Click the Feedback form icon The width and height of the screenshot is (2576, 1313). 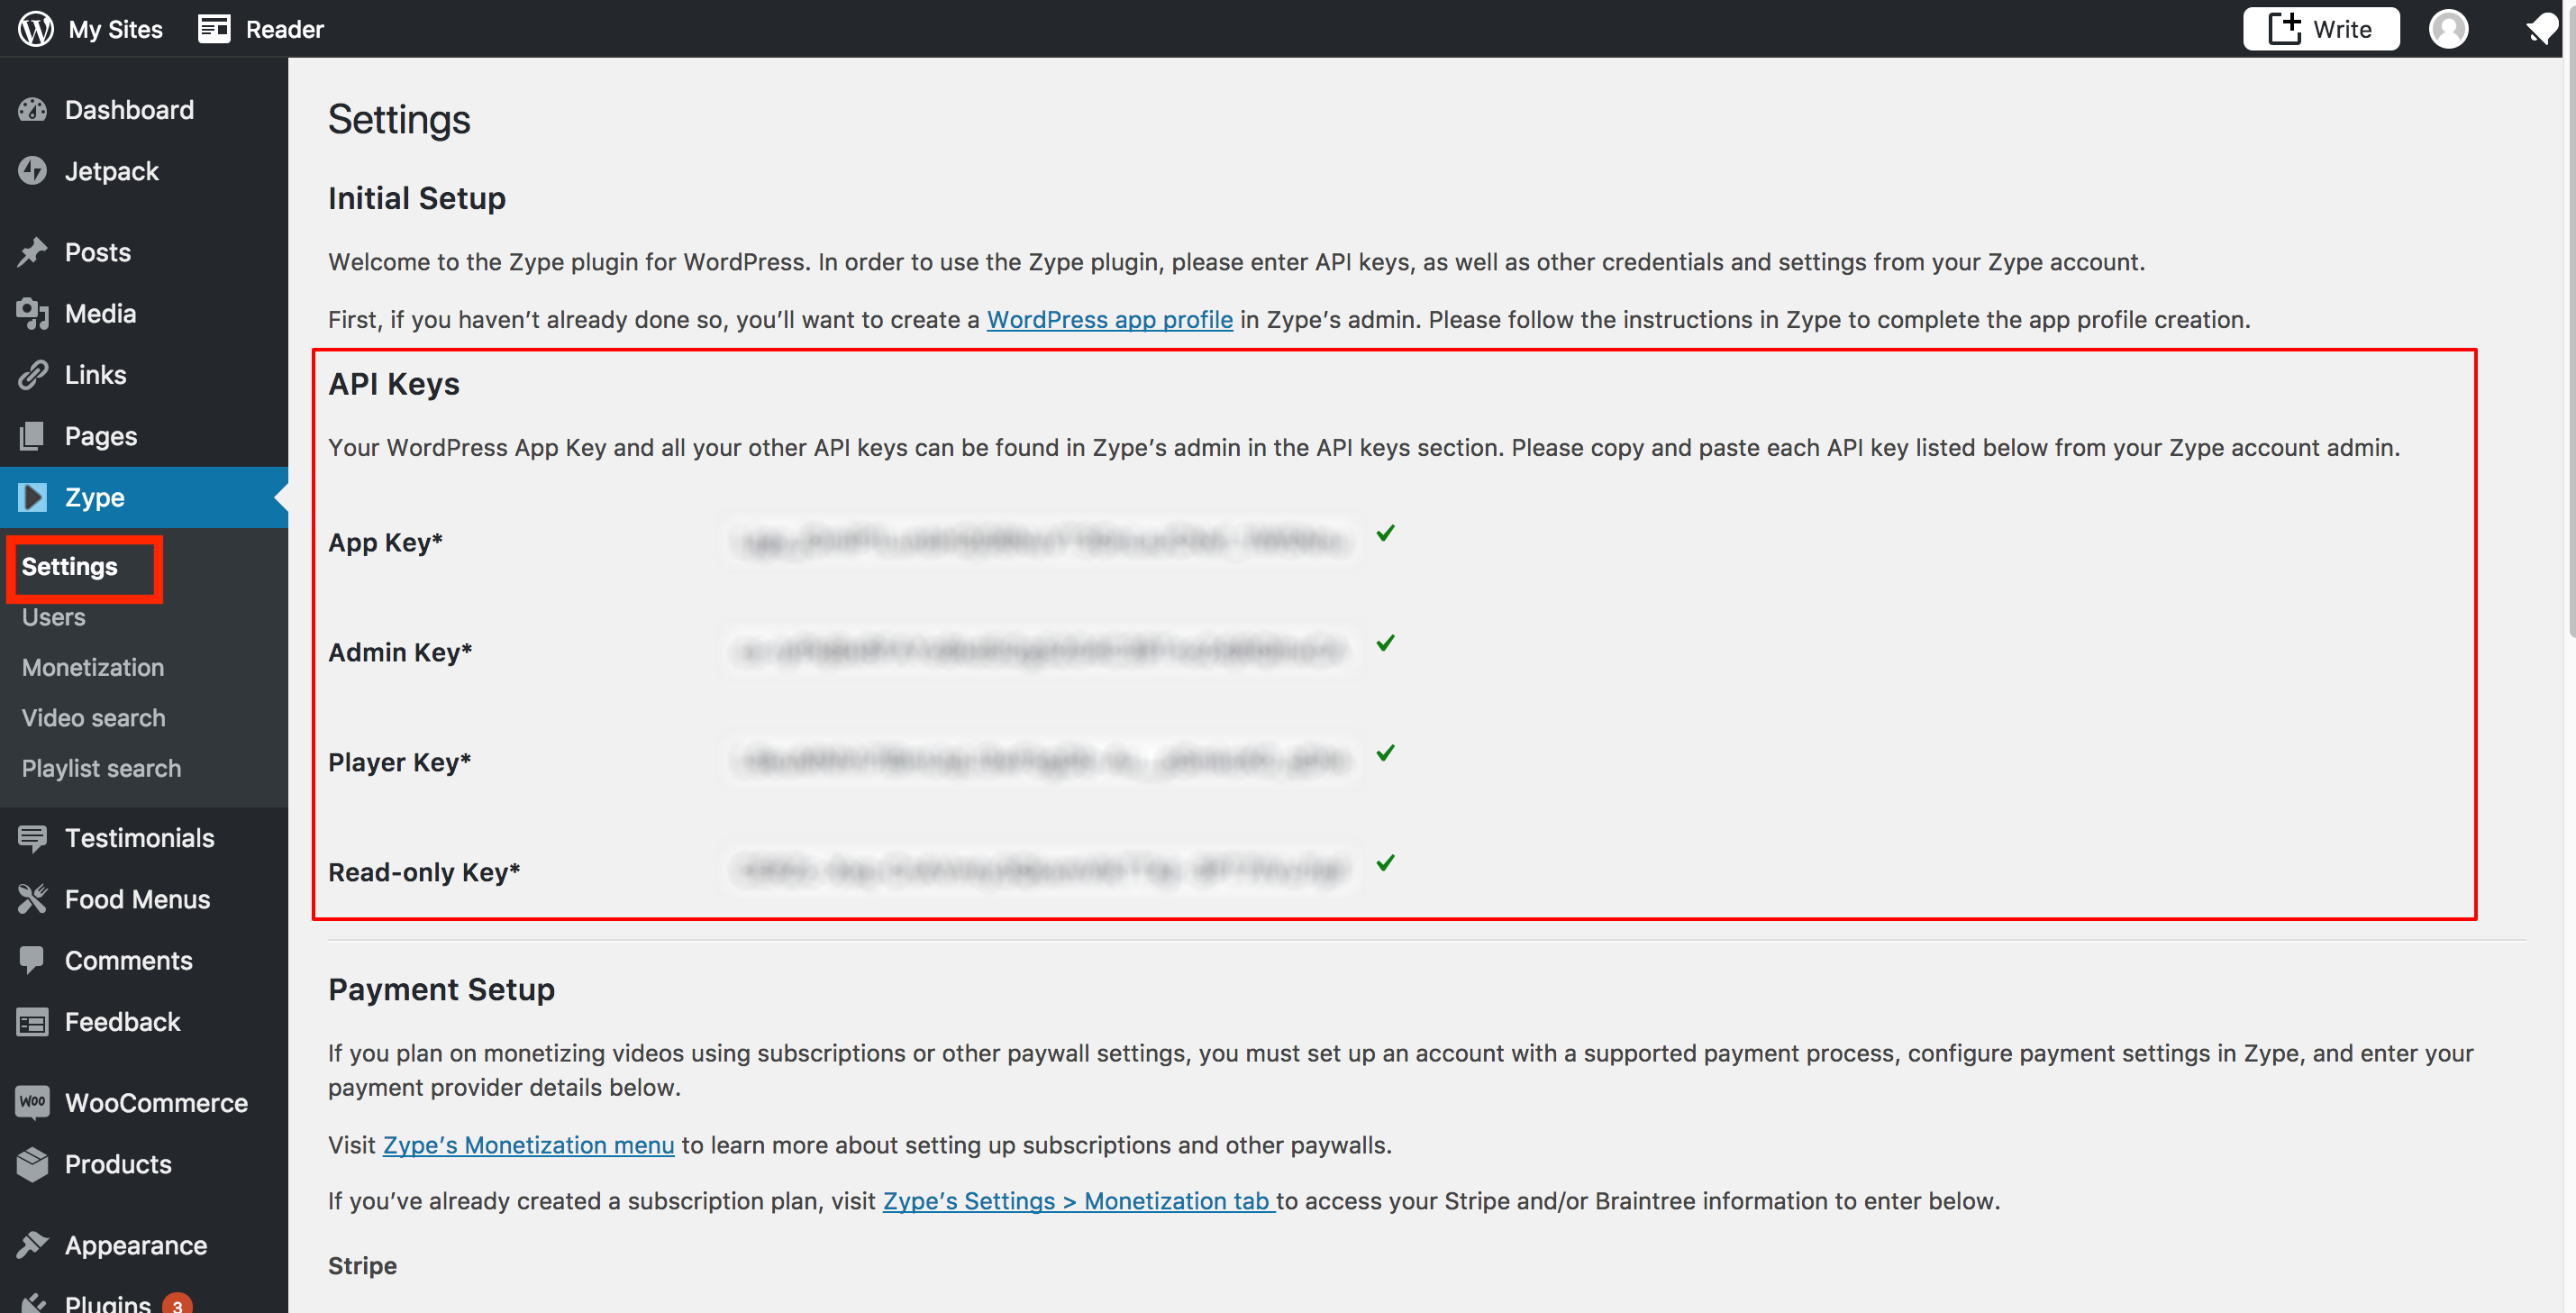pyautogui.click(x=32, y=1022)
